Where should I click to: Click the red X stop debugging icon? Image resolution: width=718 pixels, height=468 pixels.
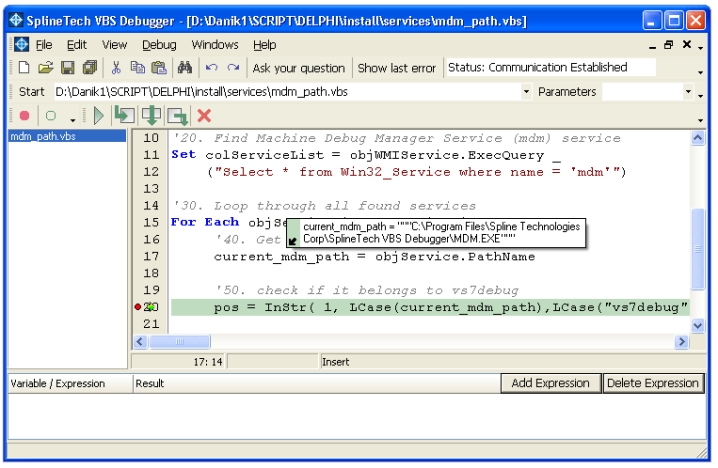tap(204, 116)
